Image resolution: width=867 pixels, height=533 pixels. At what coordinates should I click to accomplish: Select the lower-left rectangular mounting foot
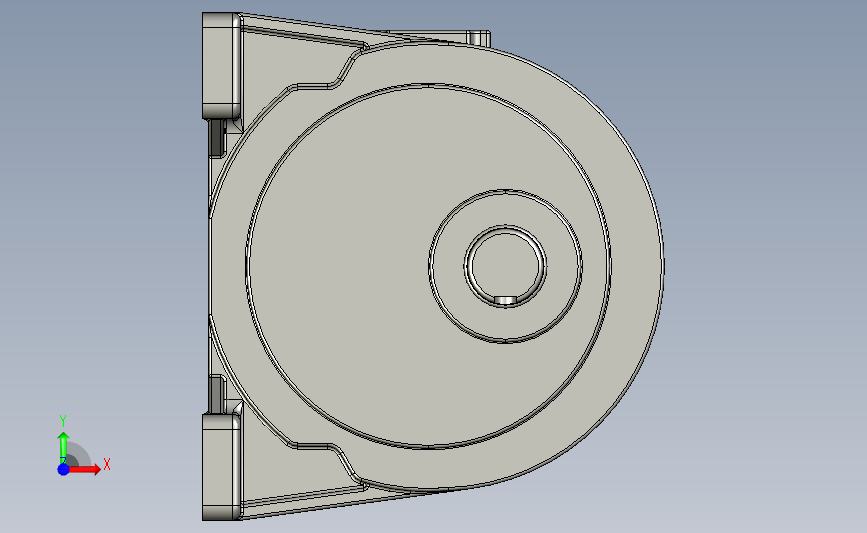(222, 467)
